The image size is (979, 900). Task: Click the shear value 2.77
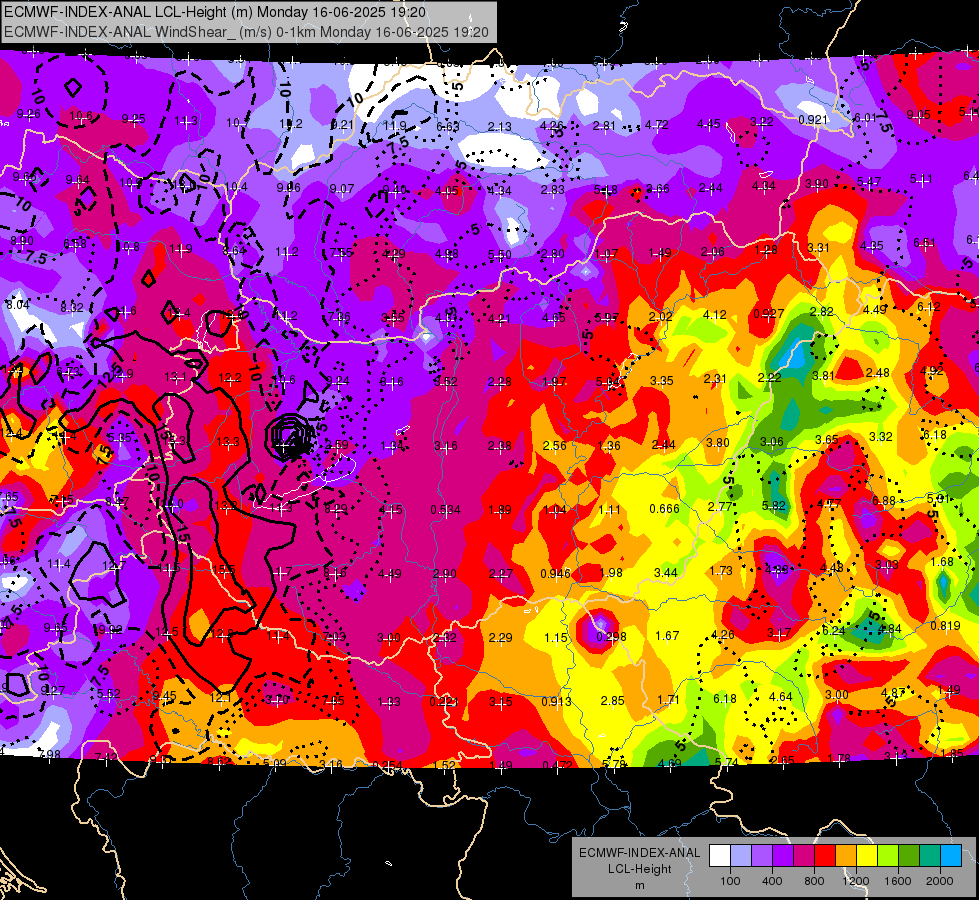click(x=720, y=507)
